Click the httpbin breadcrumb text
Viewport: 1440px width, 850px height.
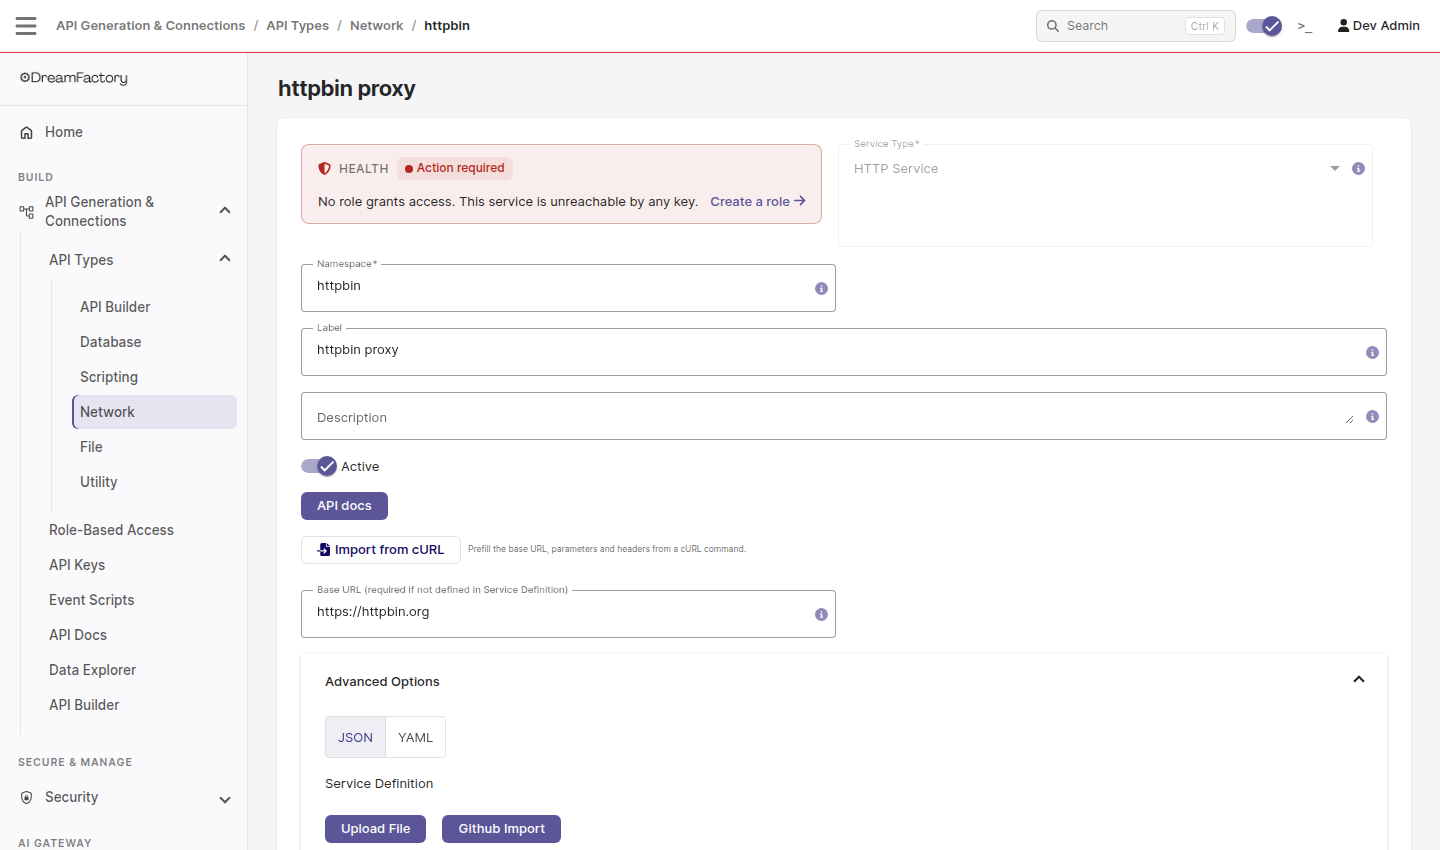click(x=447, y=26)
